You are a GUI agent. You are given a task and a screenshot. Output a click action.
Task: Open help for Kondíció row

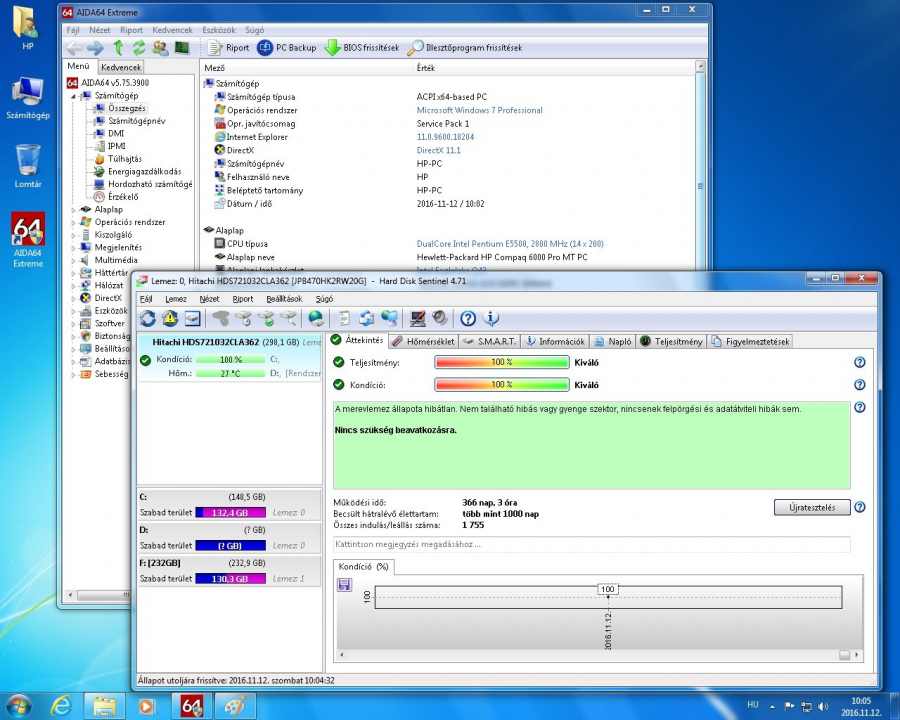pos(859,385)
